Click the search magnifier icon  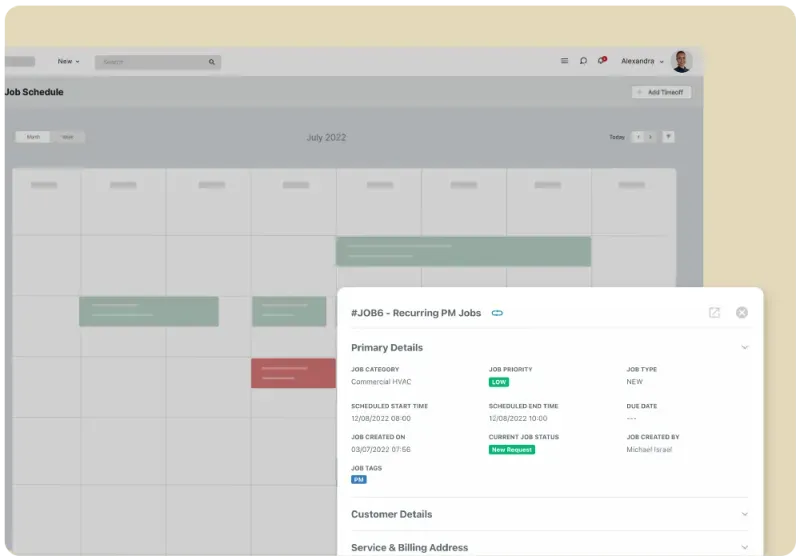click(x=211, y=62)
